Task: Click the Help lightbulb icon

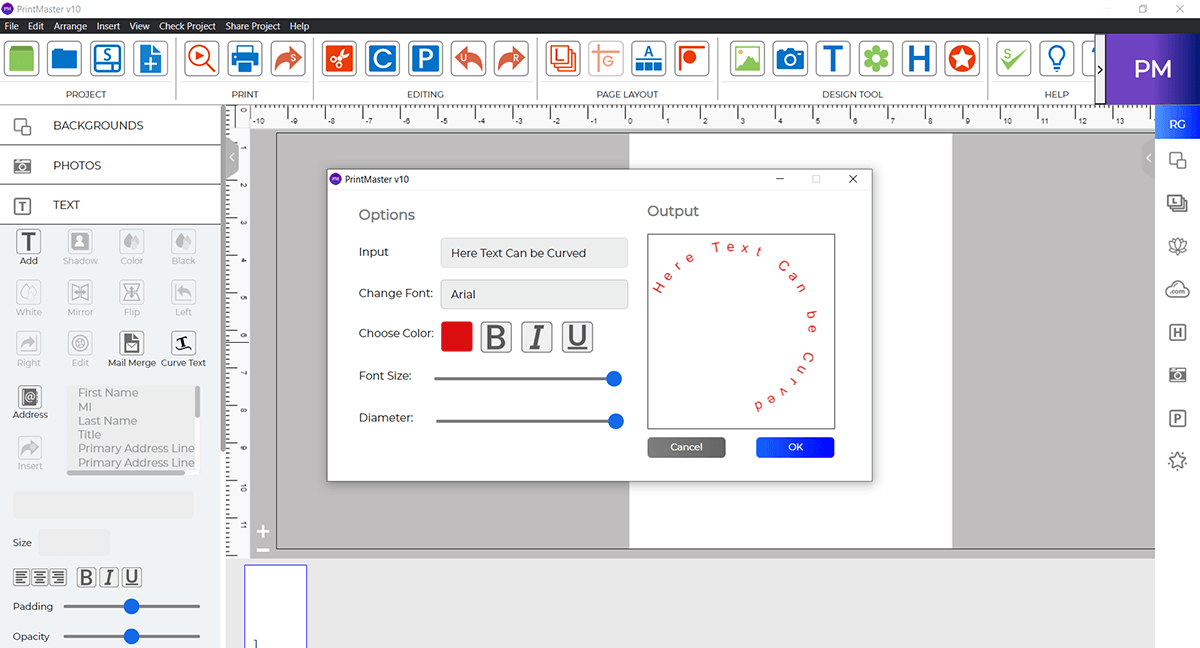Action: tap(1056, 58)
